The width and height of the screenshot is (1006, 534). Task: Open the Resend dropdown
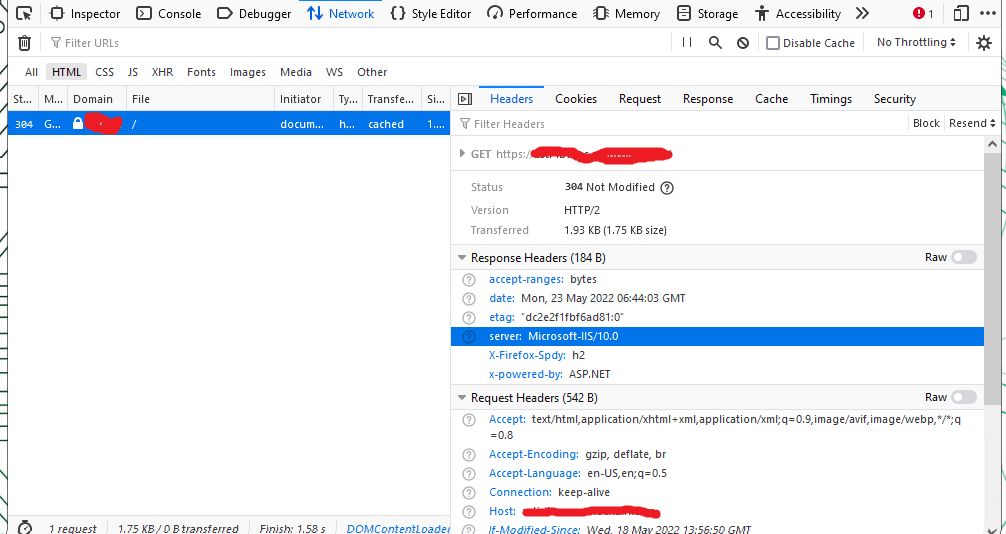972,123
